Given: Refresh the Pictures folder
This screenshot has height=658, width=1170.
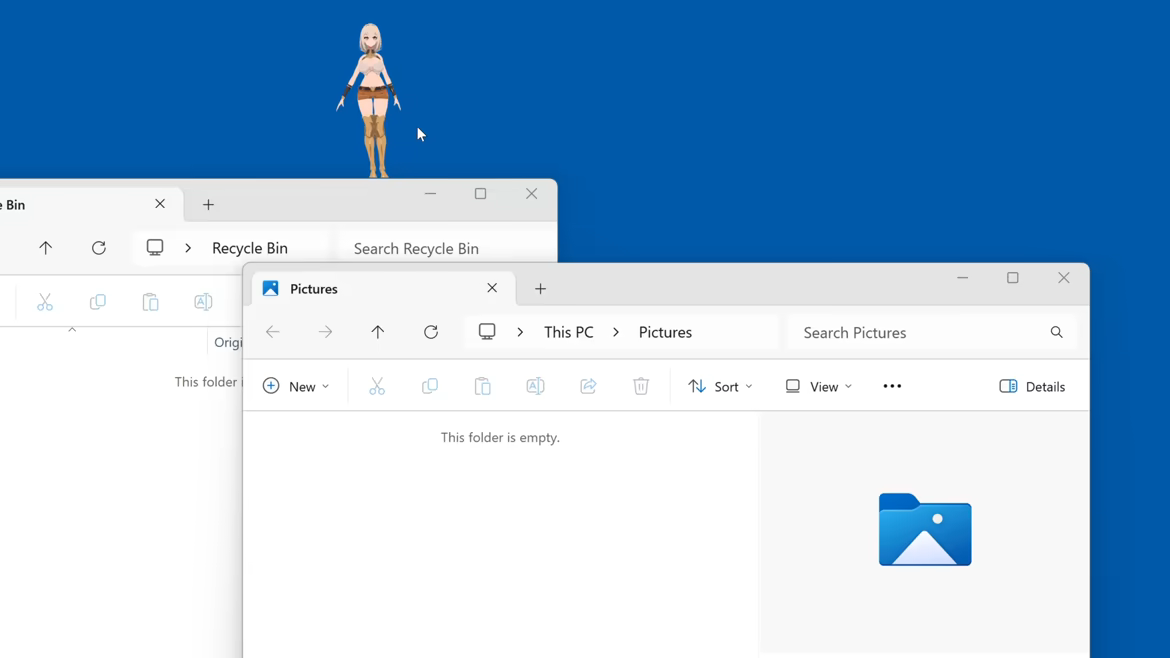Looking at the screenshot, I should [431, 332].
